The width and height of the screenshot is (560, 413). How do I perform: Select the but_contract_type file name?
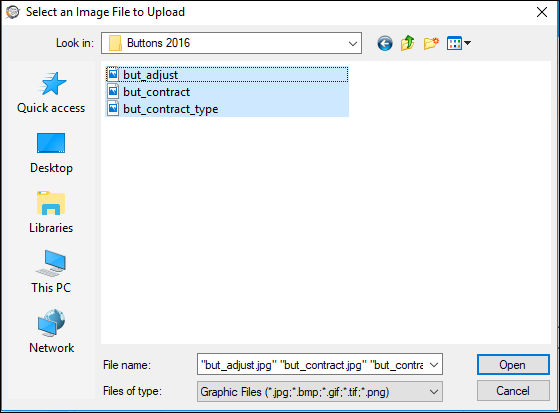tap(171, 109)
